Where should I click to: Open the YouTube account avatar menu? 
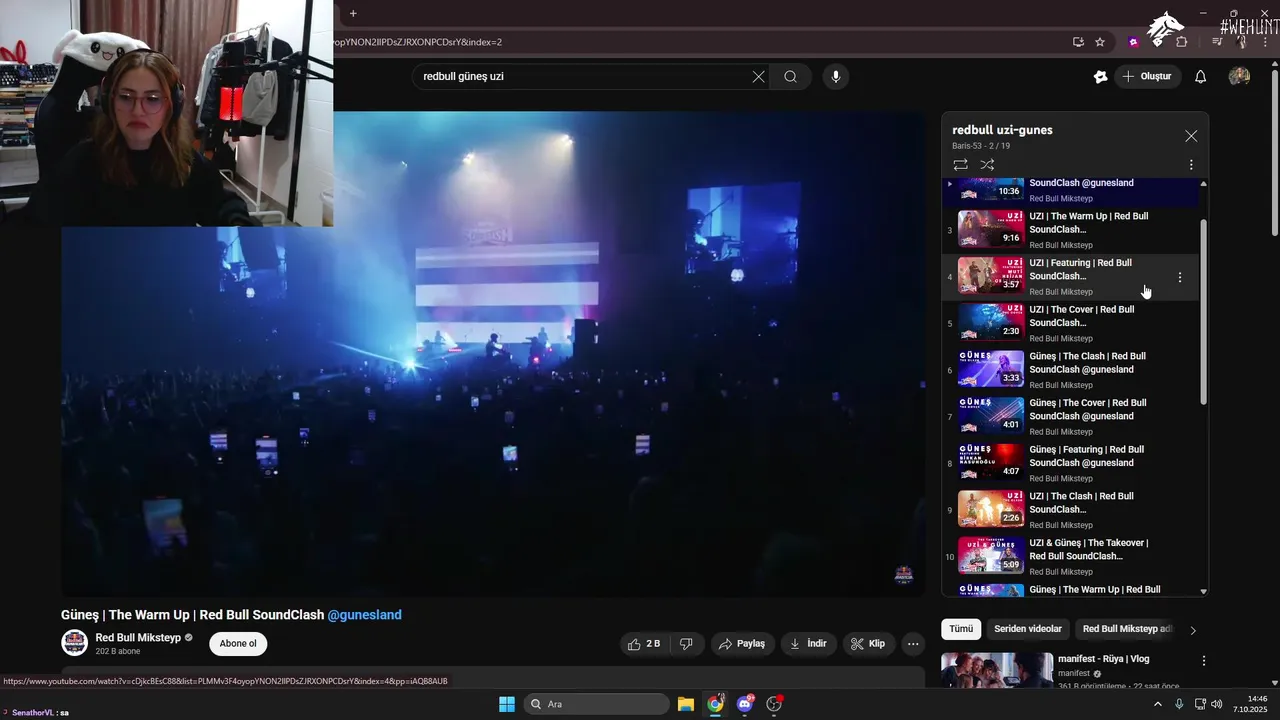coord(1240,76)
